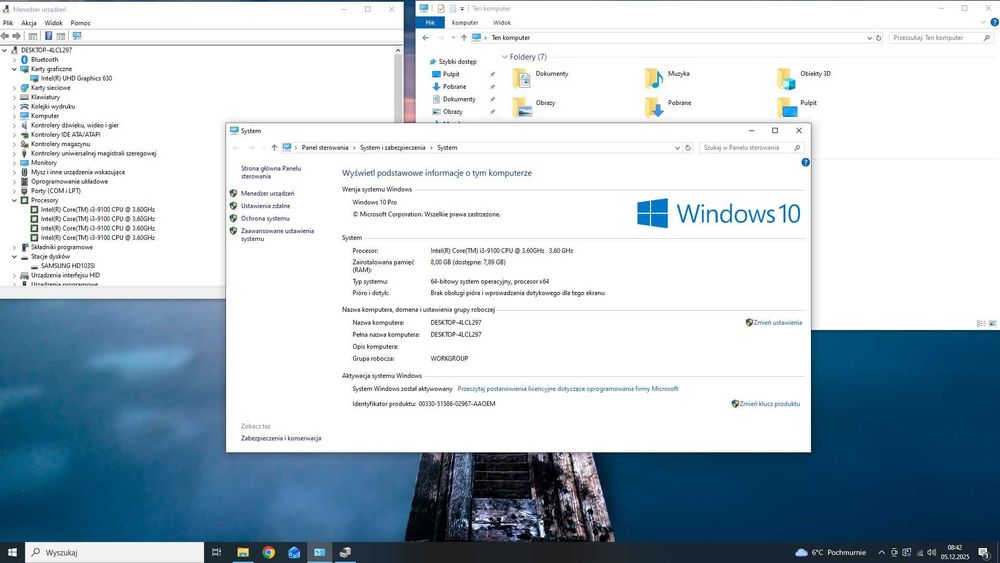Screen dimensions: 1000x563
Task: Click the refresh icon in System window address bar
Action: click(688, 148)
